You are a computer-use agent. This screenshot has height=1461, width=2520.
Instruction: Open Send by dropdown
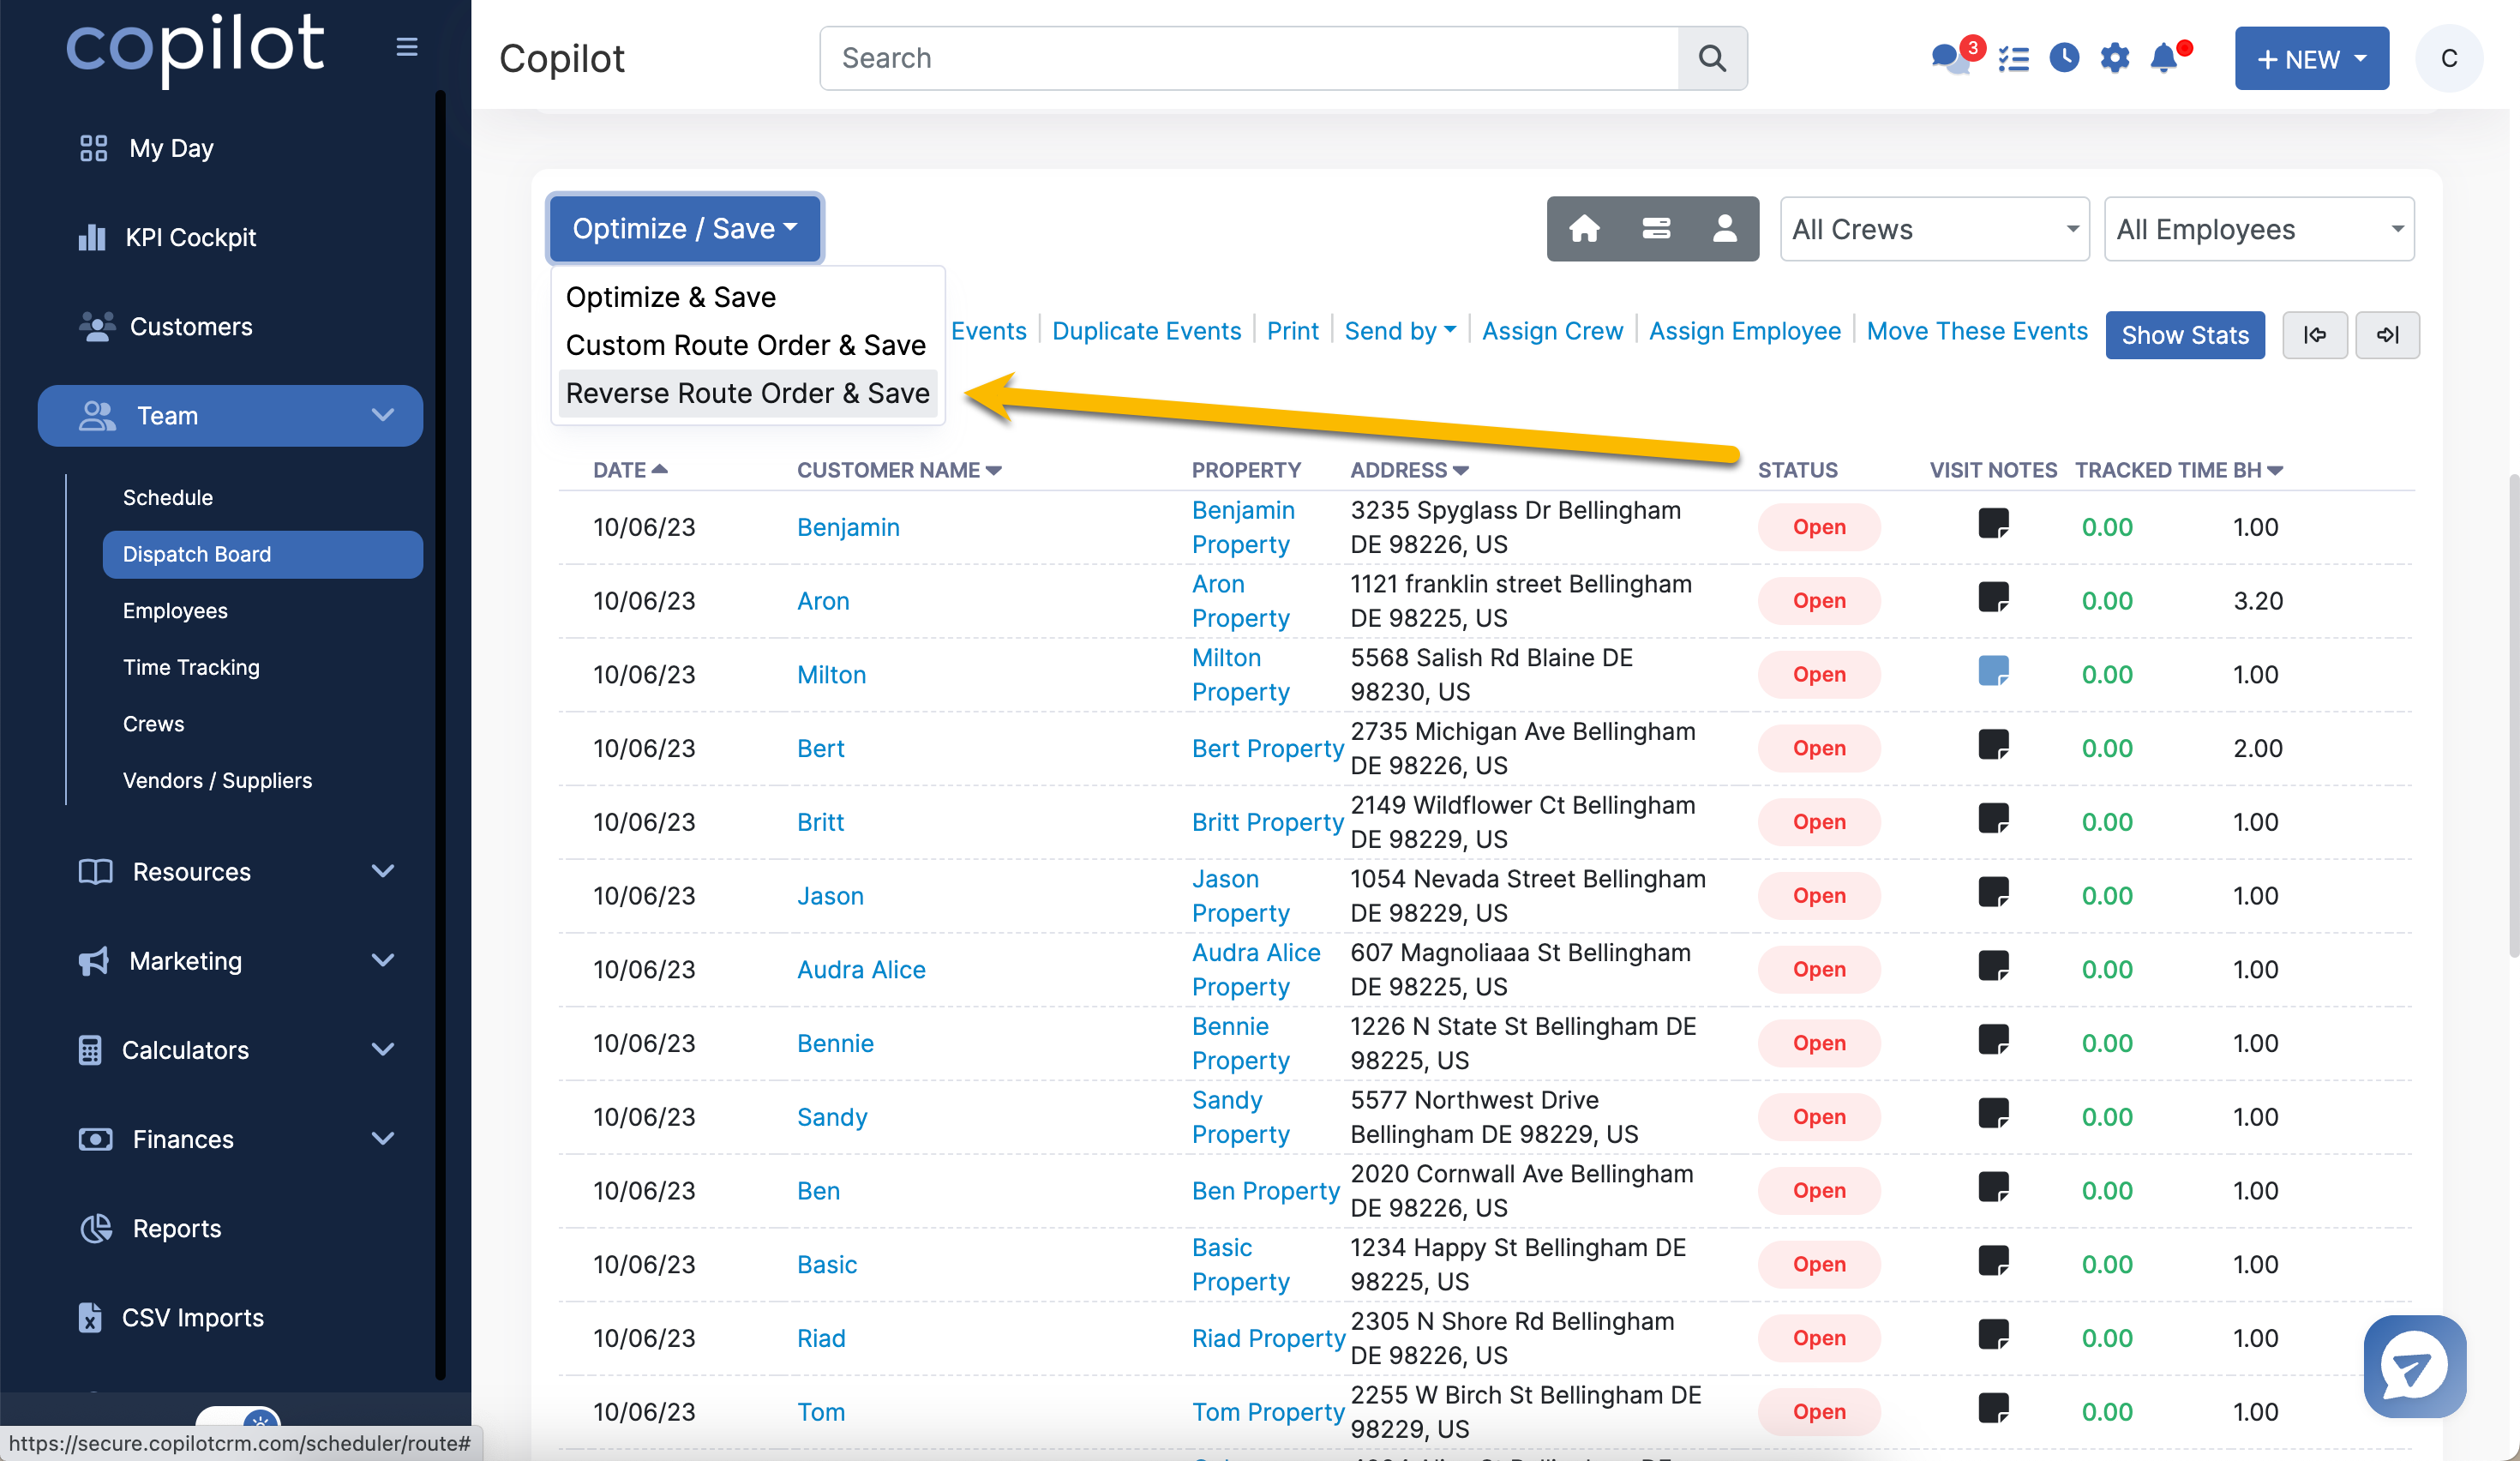1399,331
